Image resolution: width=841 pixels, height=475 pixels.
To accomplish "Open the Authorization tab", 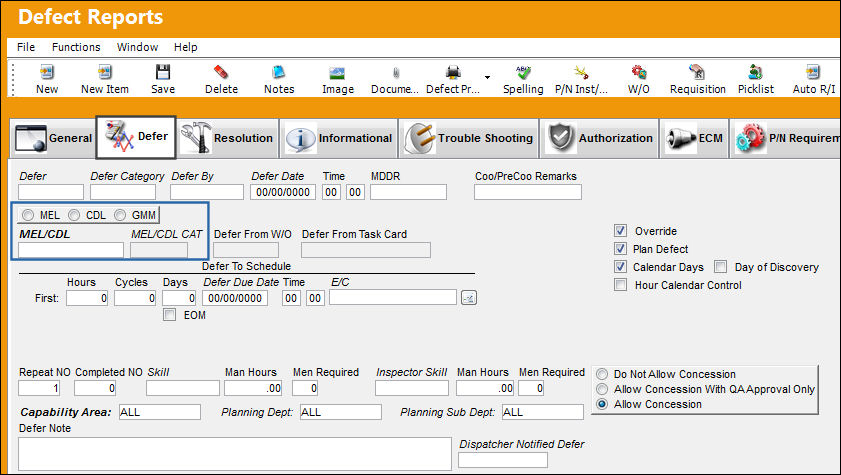I will (x=599, y=138).
